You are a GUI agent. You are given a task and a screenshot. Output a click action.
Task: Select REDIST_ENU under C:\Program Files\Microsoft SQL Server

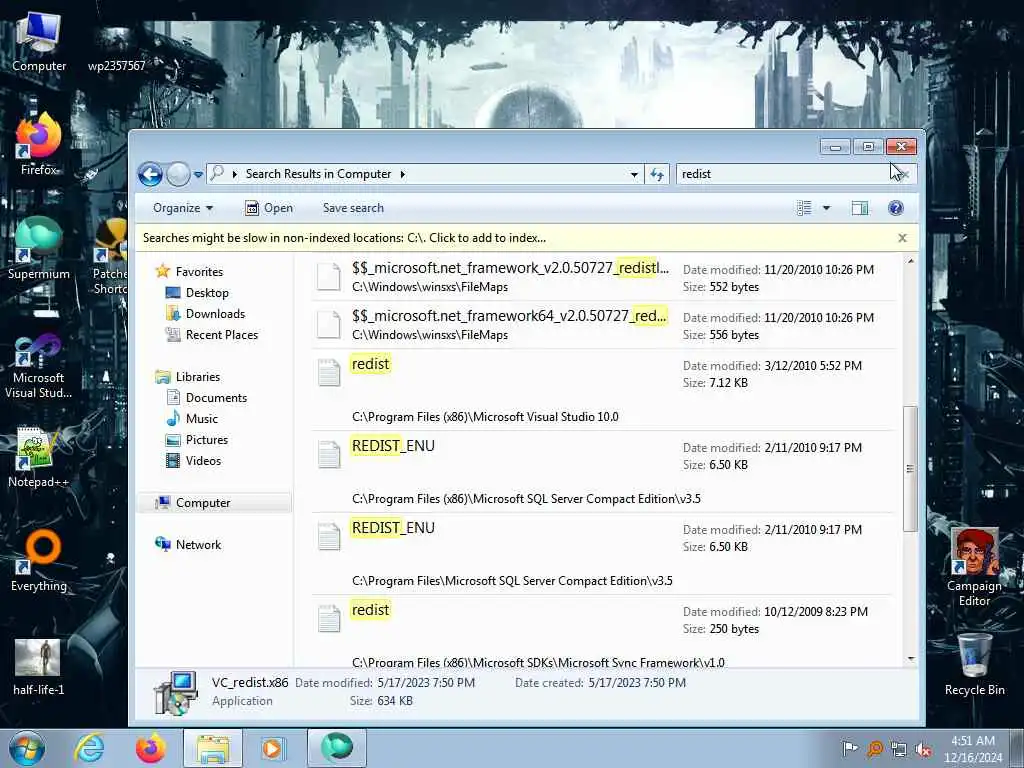pos(602,554)
